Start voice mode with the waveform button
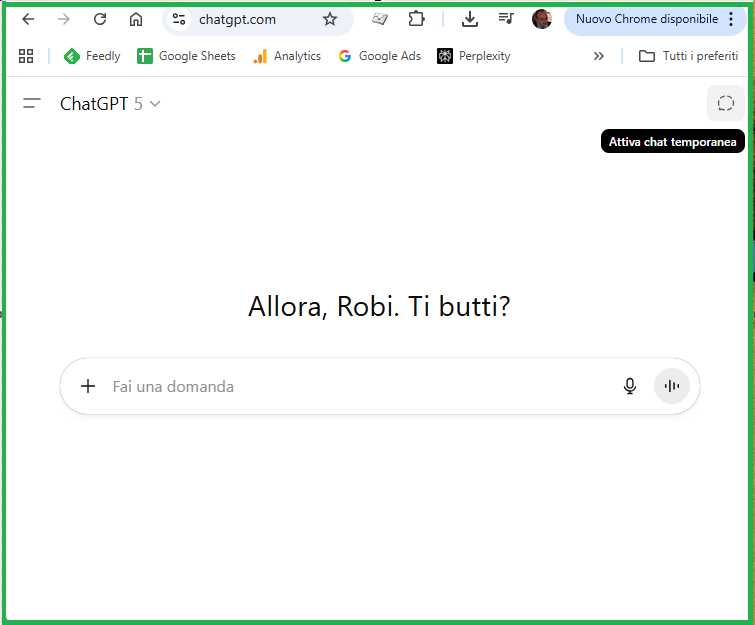The height and width of the screenshot is (625, 755). (672, 386)
